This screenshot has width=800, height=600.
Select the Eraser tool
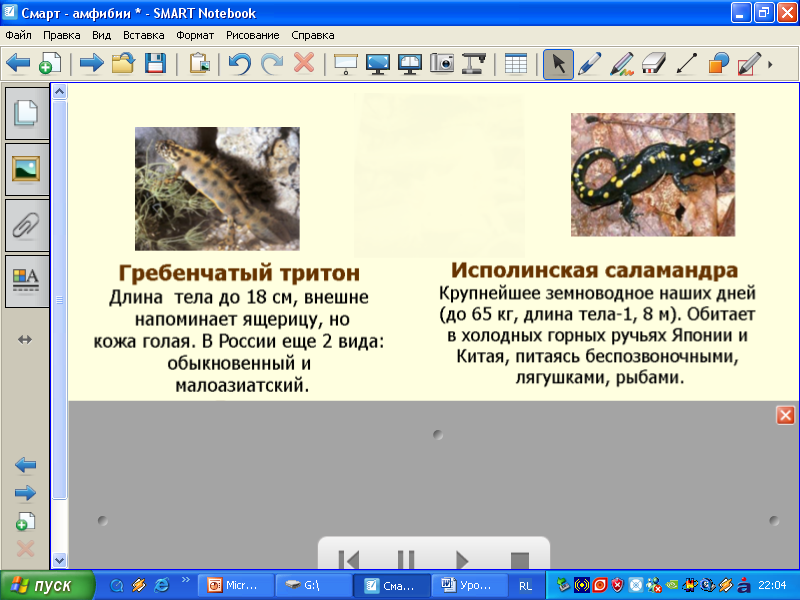tap(654, 64)
